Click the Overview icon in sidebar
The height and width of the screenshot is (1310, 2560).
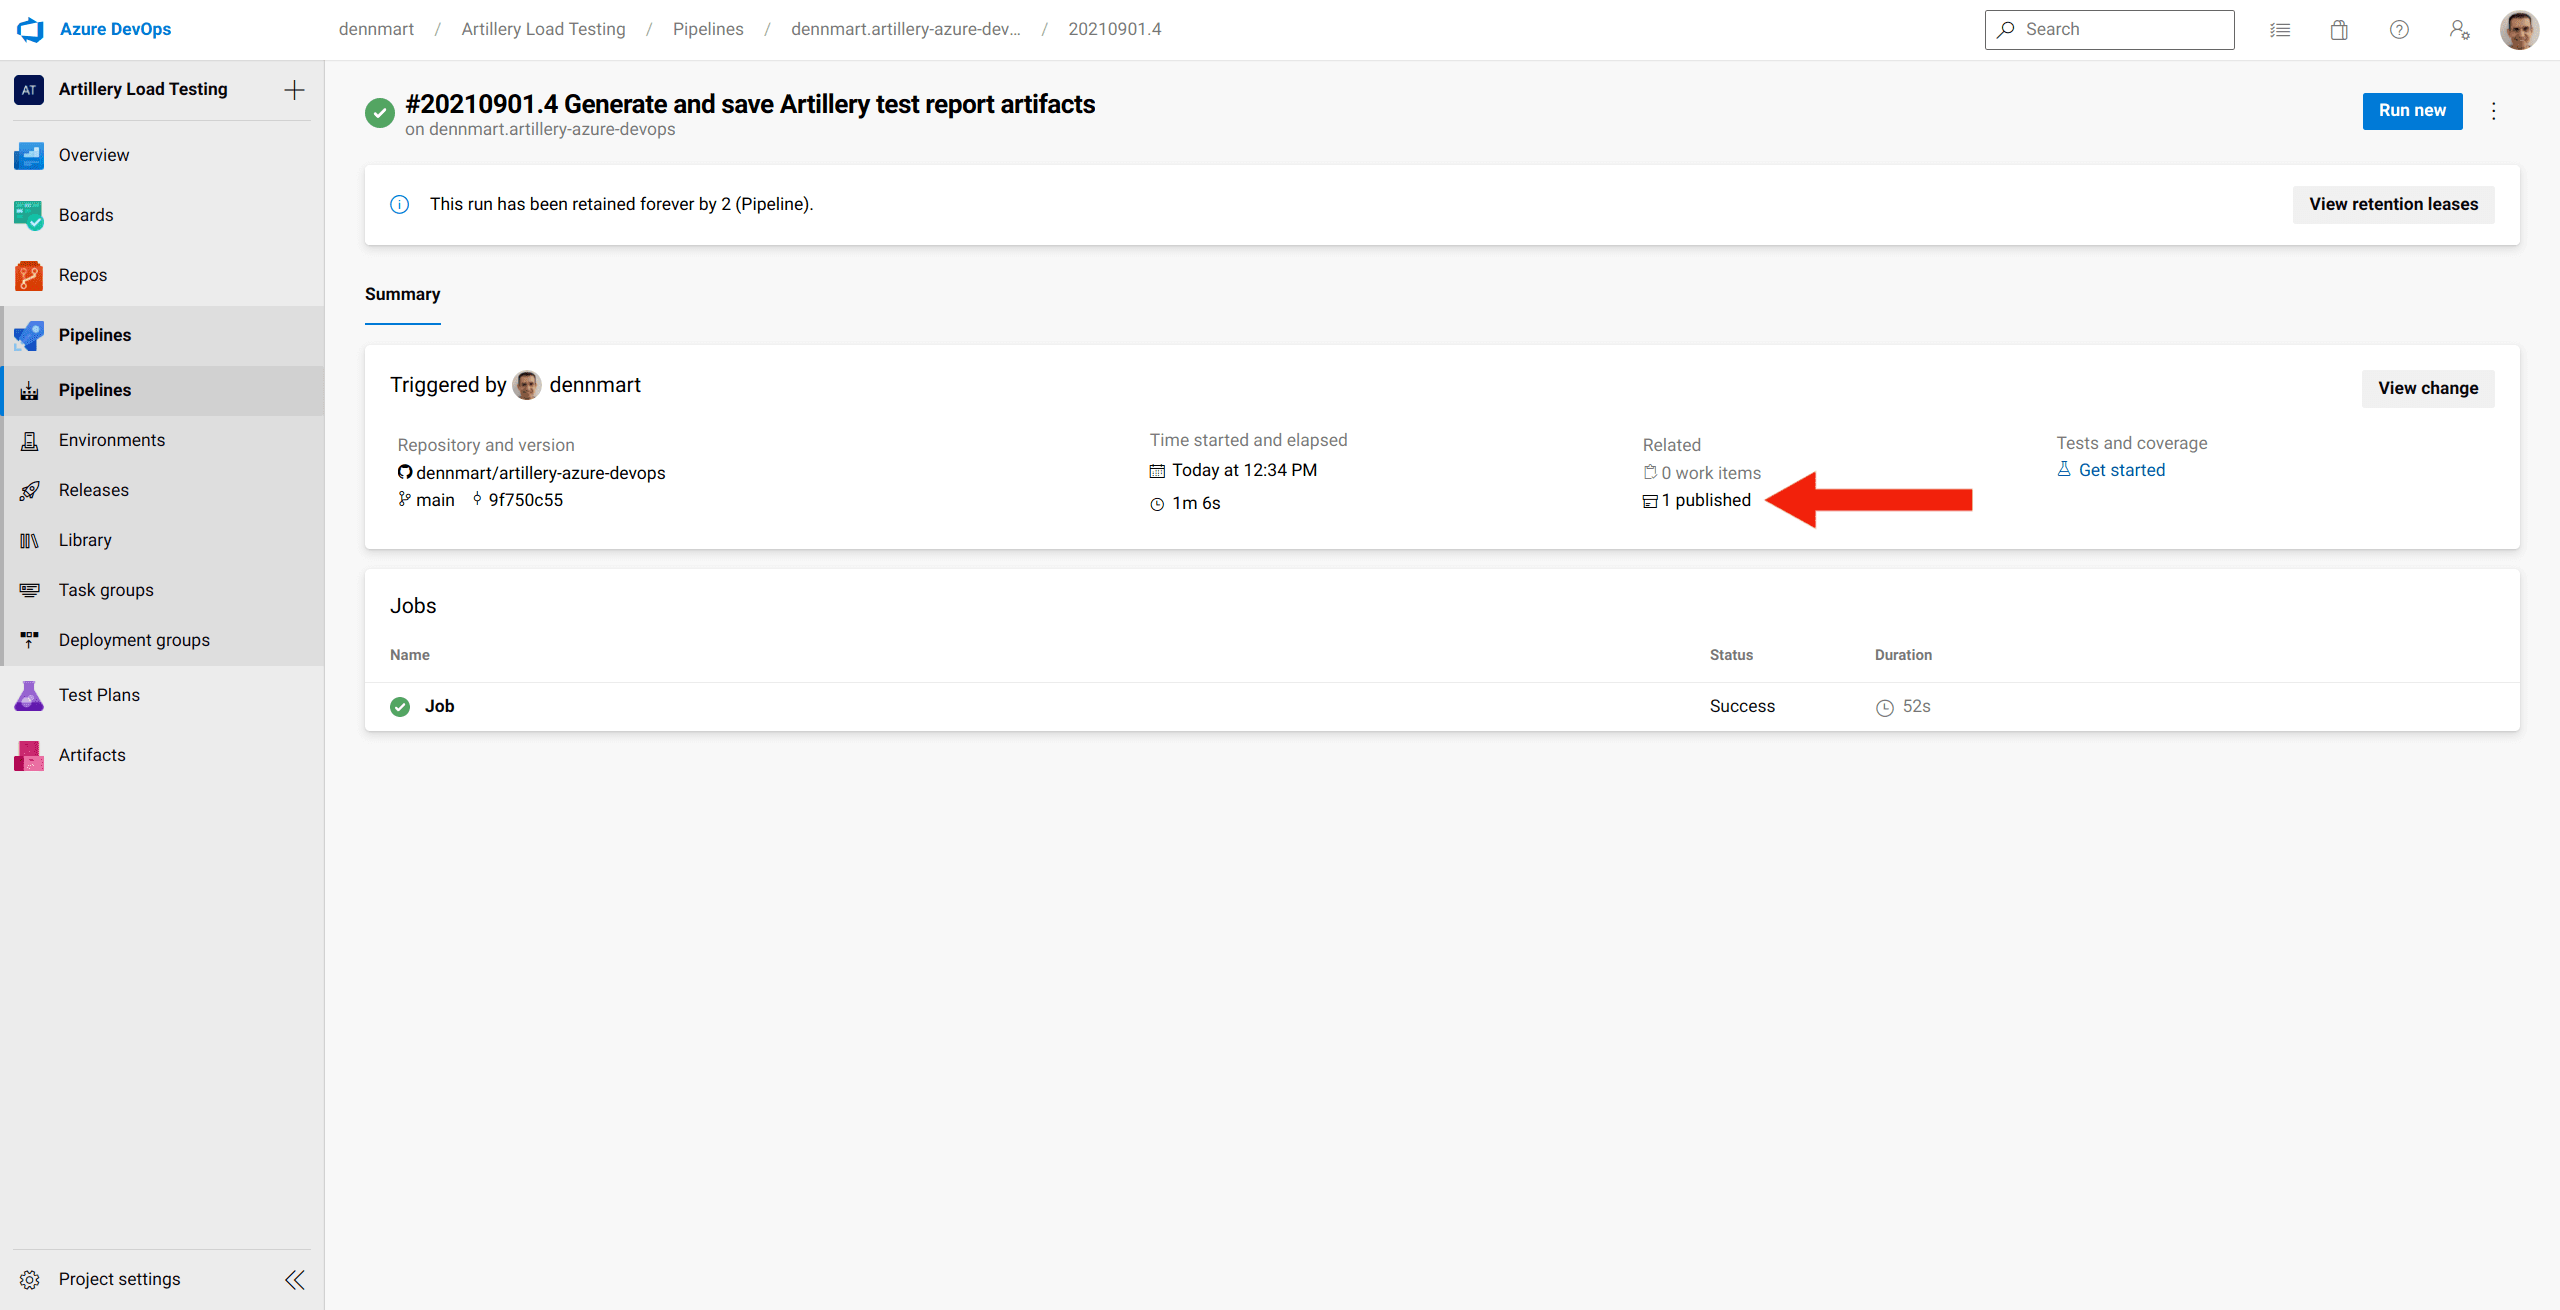[28, 154]
